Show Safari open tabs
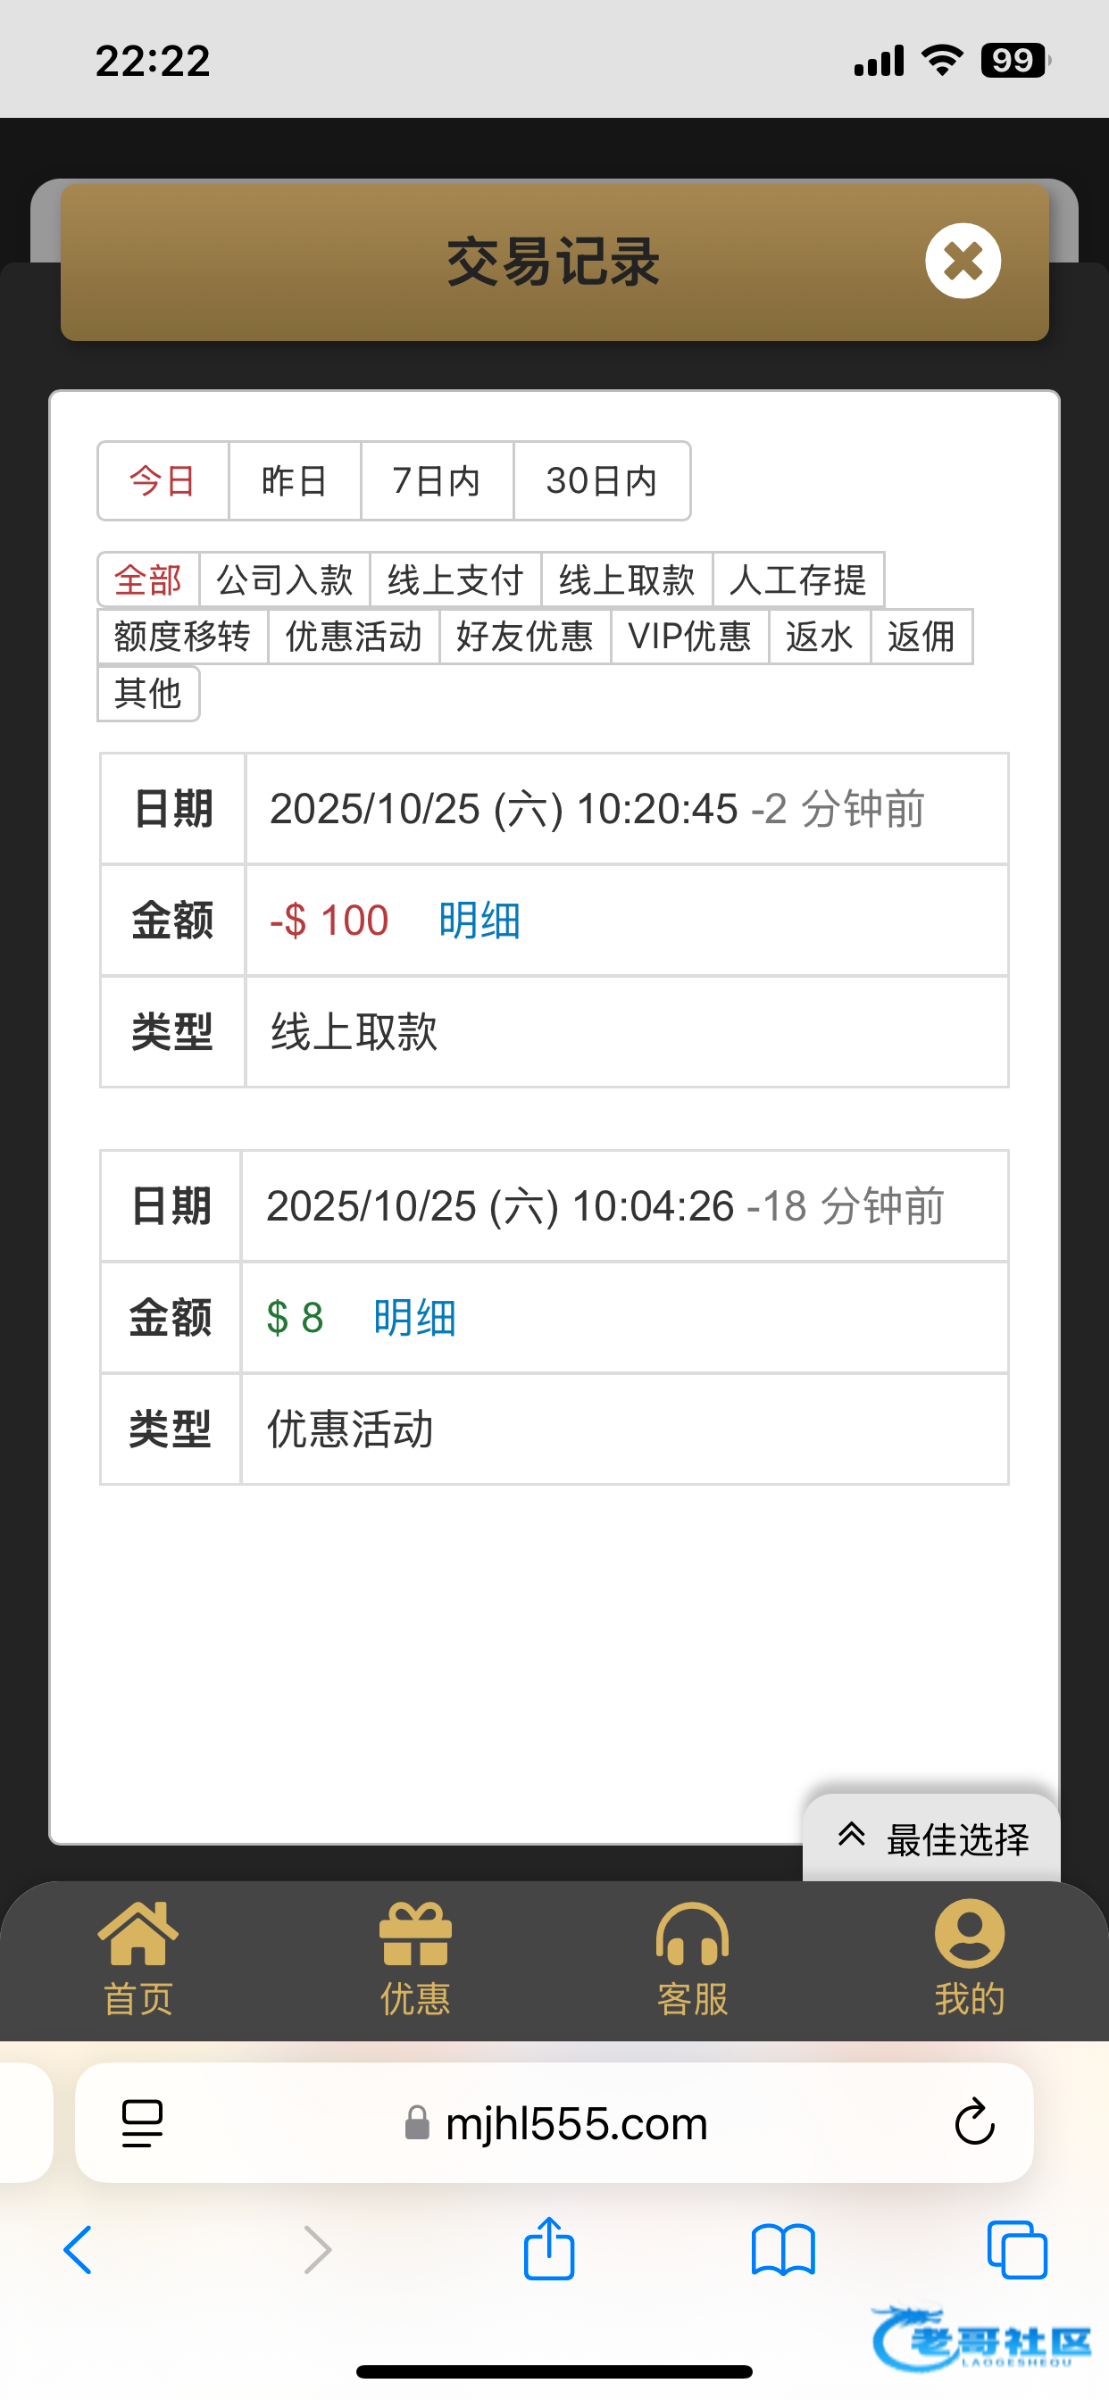This screenshot has width=1109, height=2400. coord(1016,2250)
